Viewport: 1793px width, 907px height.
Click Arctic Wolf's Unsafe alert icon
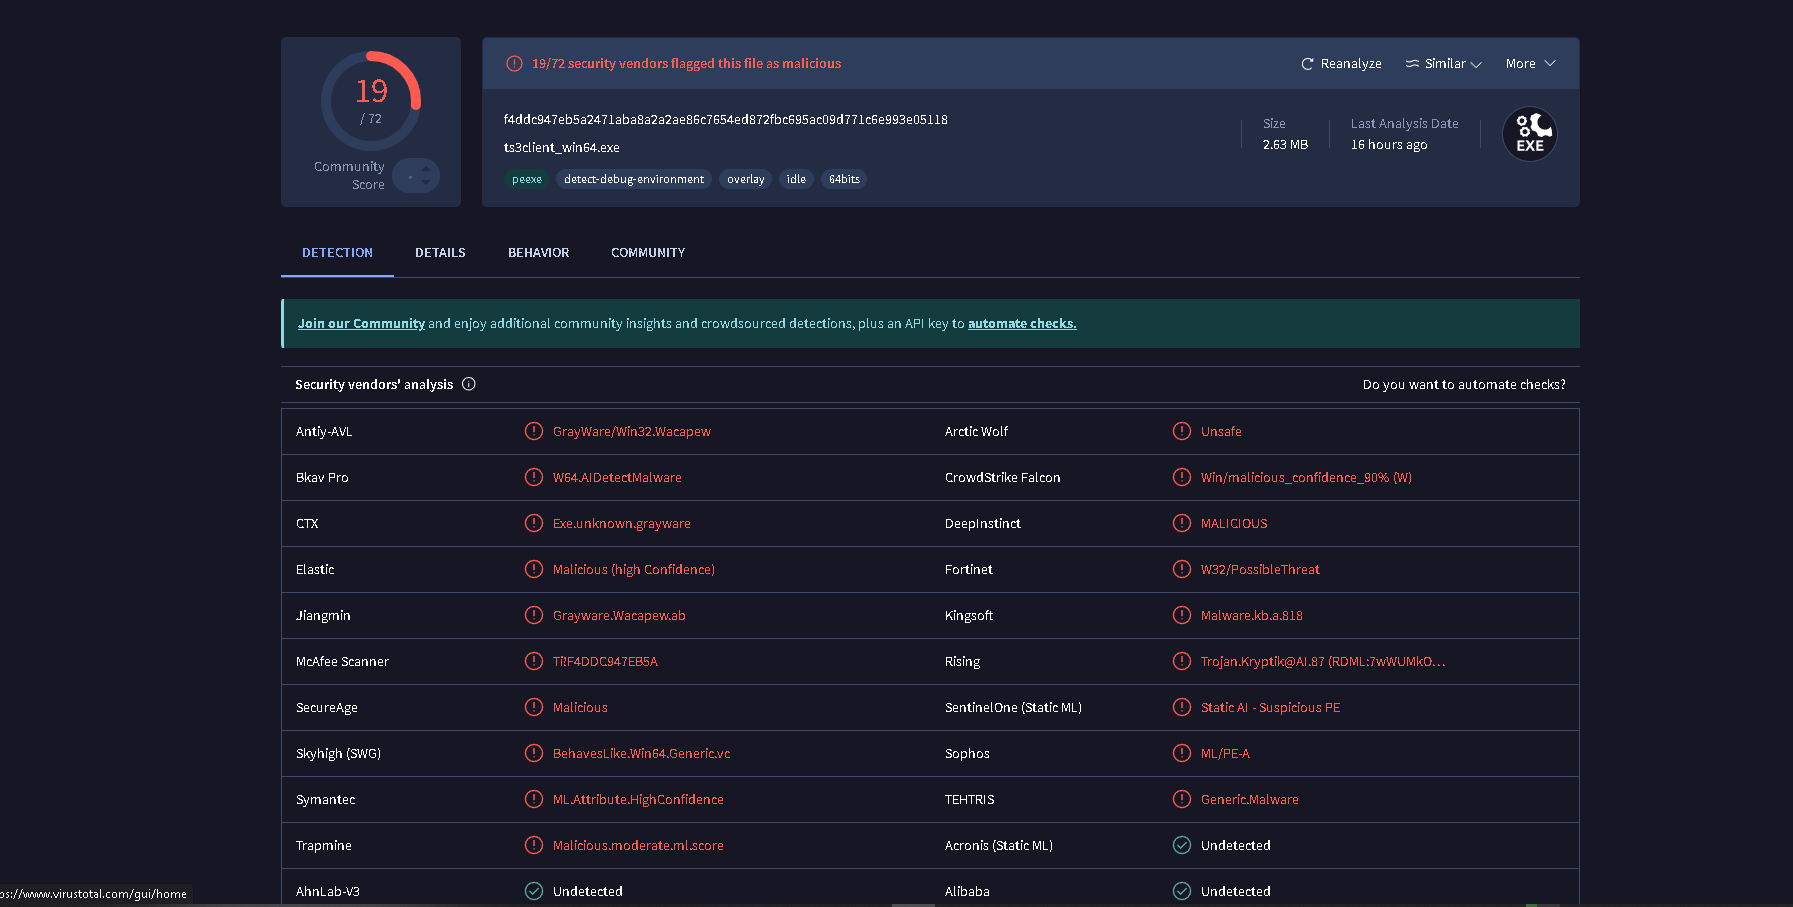tap(1182, 432)
